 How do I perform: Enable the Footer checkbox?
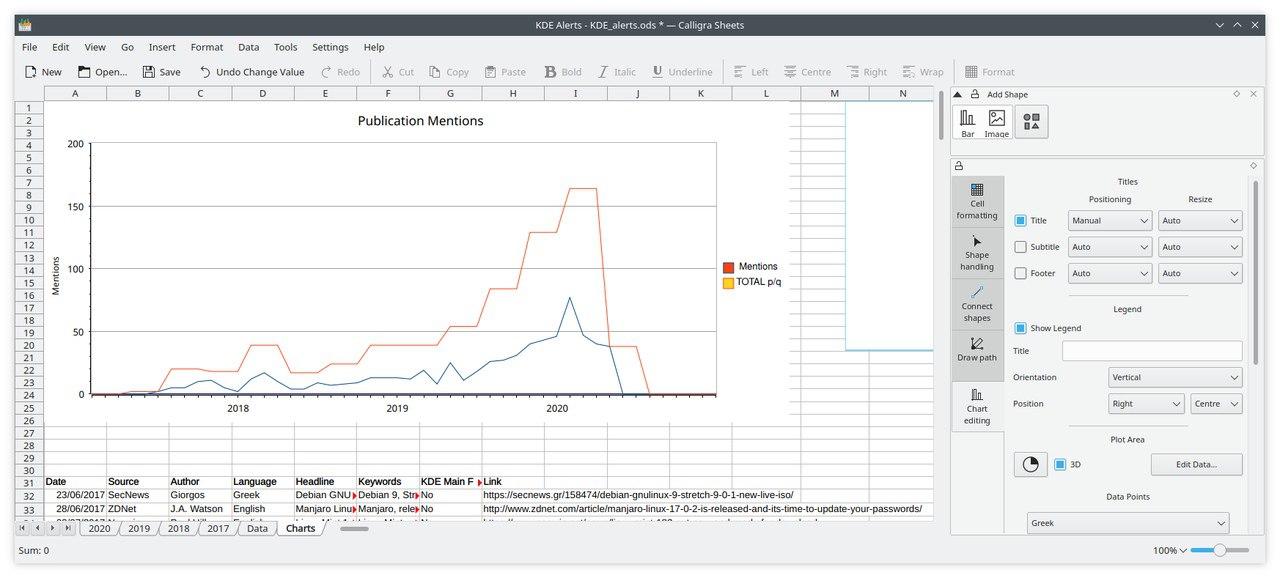pos(1020,273)
